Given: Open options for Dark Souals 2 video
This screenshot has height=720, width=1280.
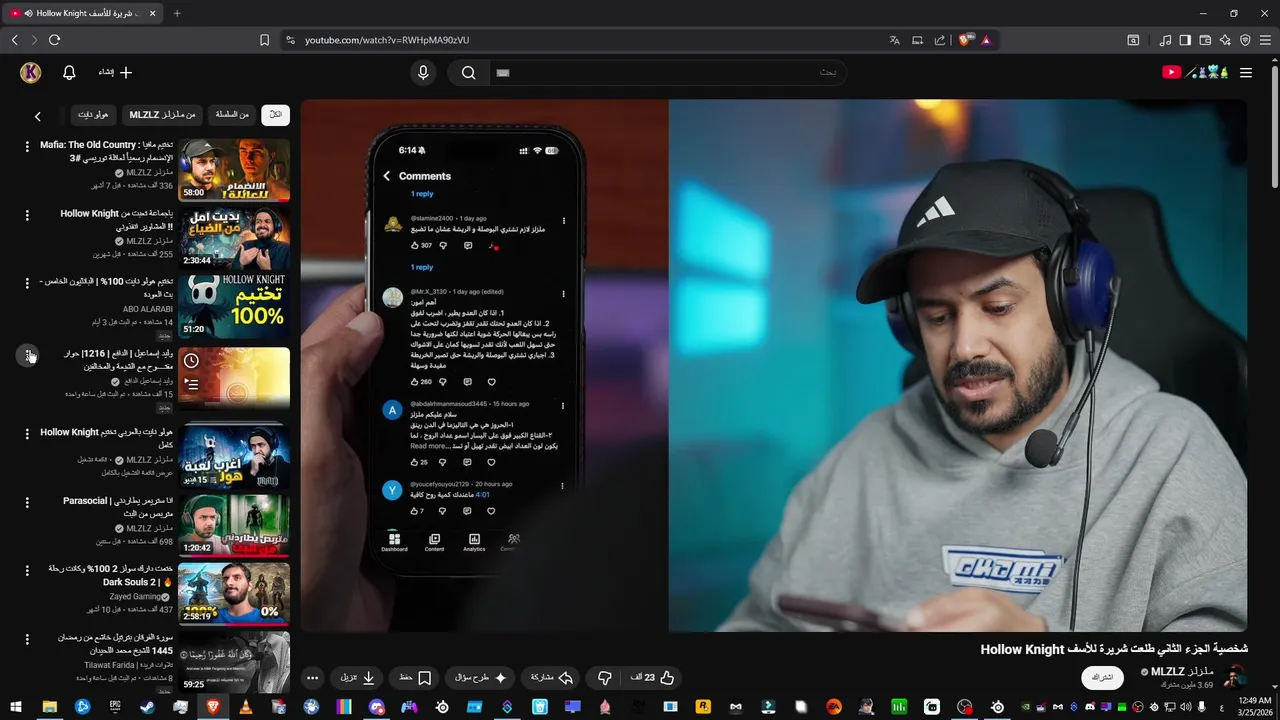Looking at the screenshot, I should pyautogui.click(x=27, y=570).
